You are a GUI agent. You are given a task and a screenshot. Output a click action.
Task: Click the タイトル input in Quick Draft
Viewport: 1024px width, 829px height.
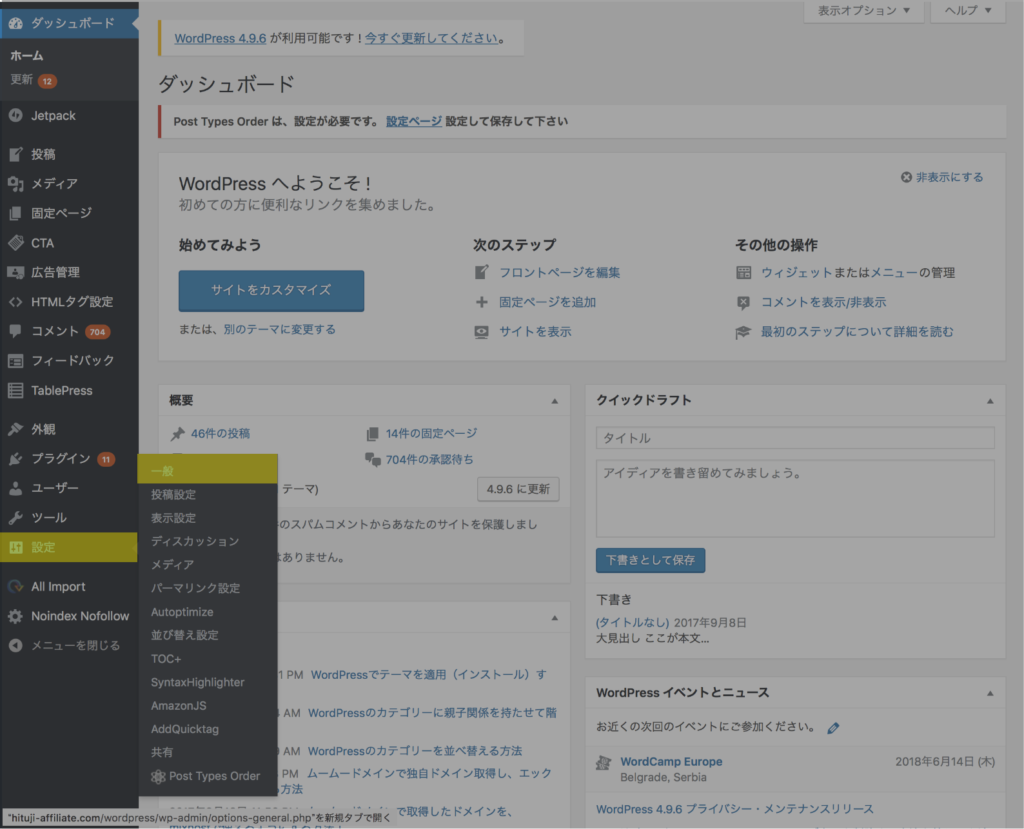[x=795, y=438]
